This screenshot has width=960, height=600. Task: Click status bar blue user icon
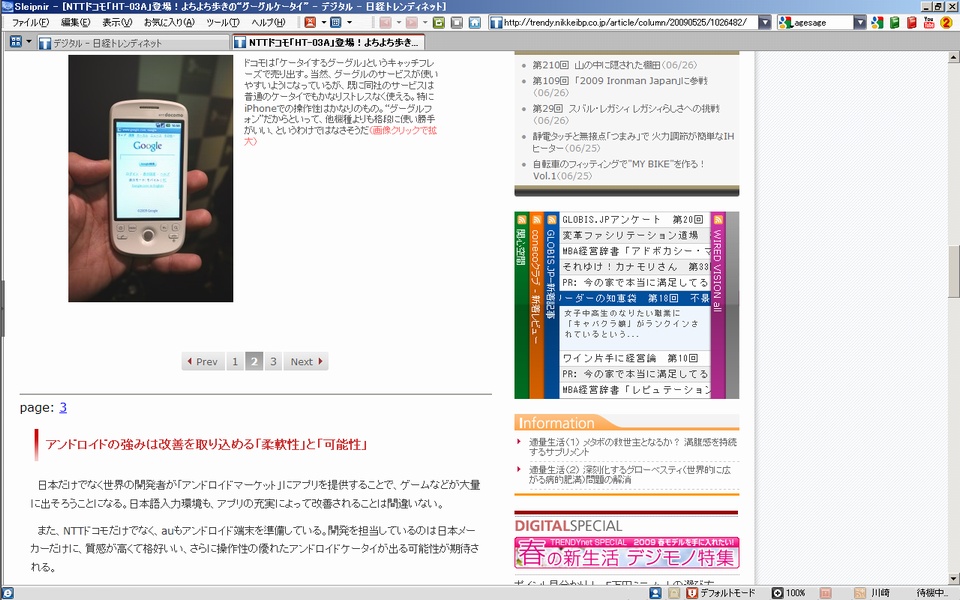[x=655, y=593]
